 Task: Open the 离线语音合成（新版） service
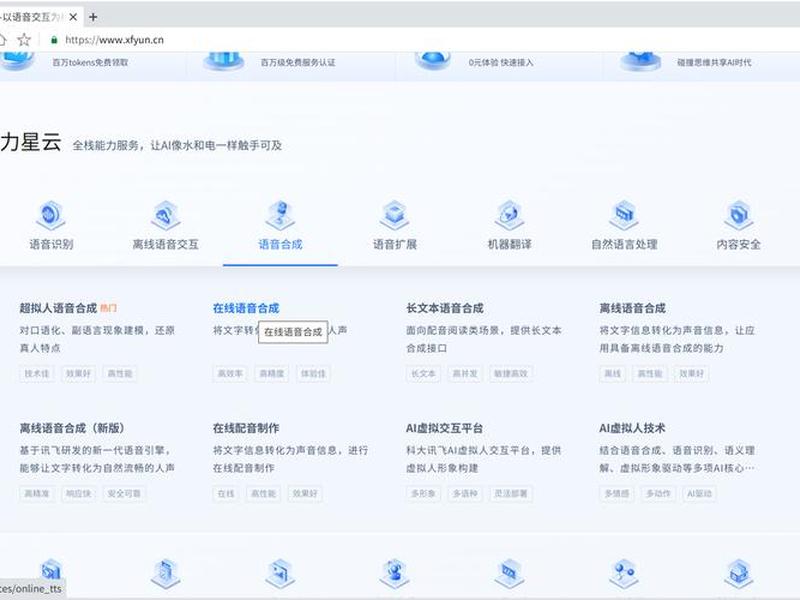(72, 428)
